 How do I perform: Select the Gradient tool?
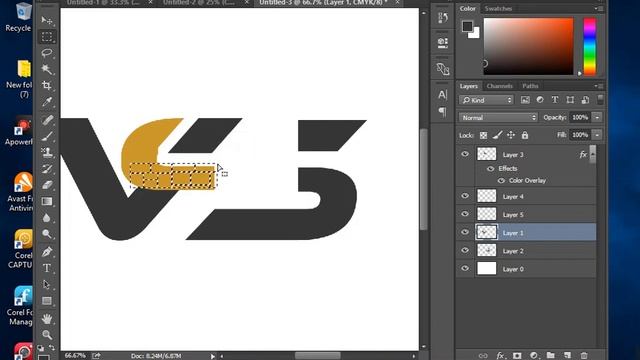pyautogui.click(x=47, y=201)
